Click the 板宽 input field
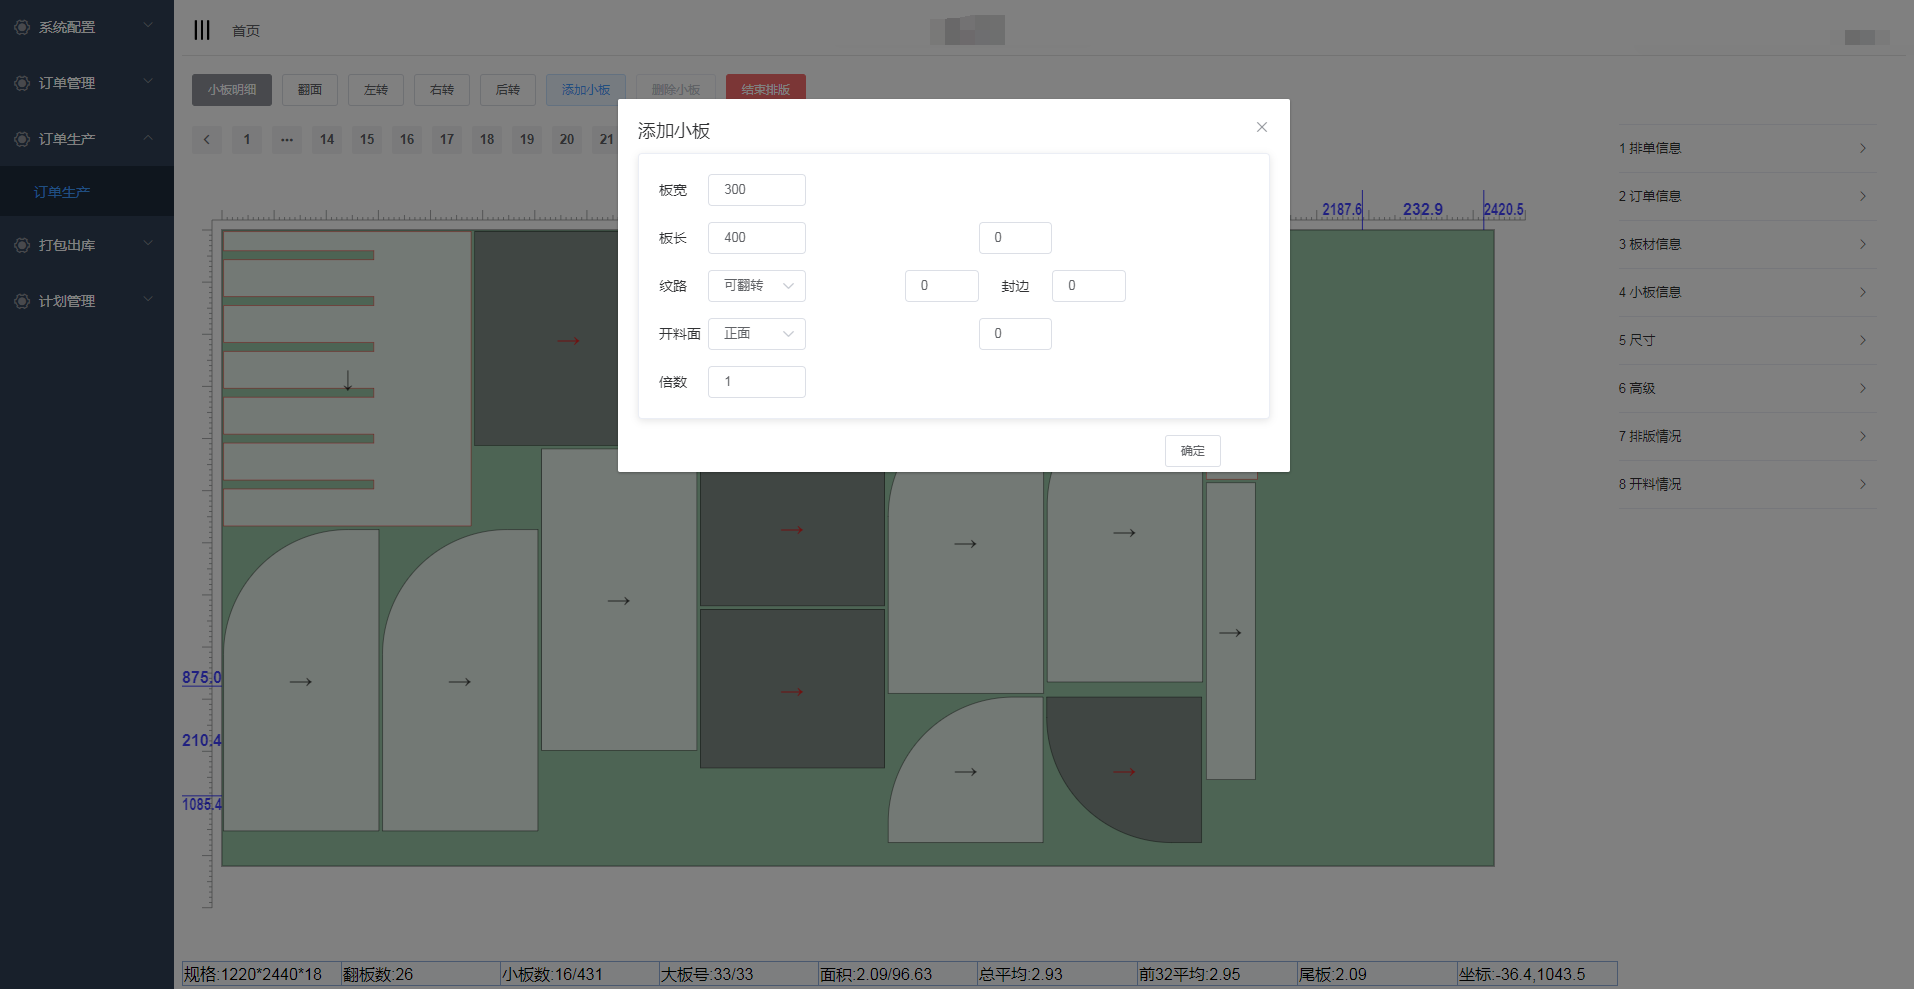Image resolution: width=1914 pixels, height=989 pixels. (756, 190)
